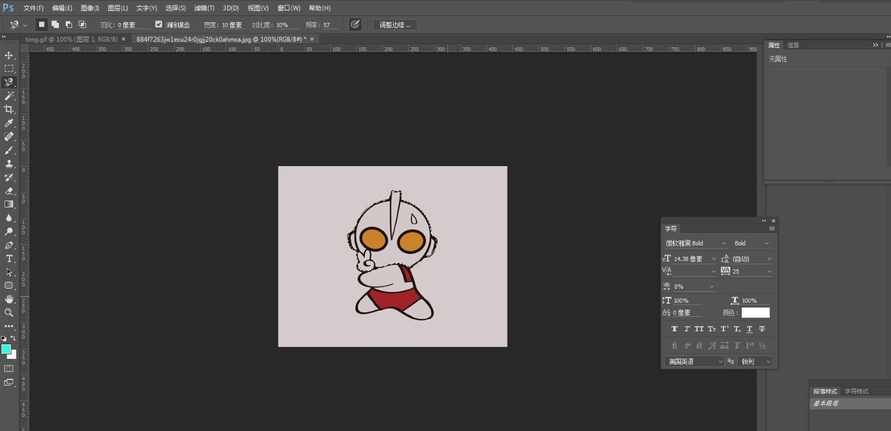This screenshot has height=431, width=891.
Task: Click the 羽化 feather input field
Action: pyautogui.click(x=133, y=24)
